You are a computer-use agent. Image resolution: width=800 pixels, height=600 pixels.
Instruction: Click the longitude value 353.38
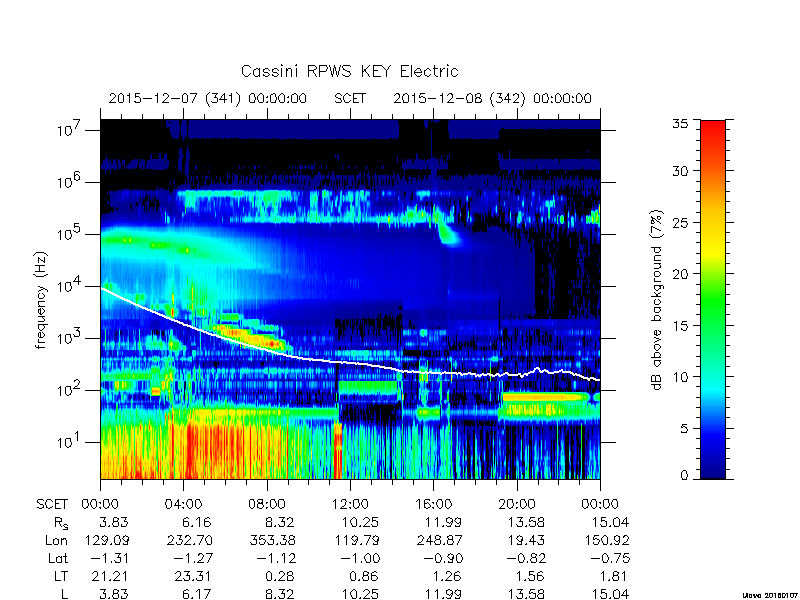272,540
